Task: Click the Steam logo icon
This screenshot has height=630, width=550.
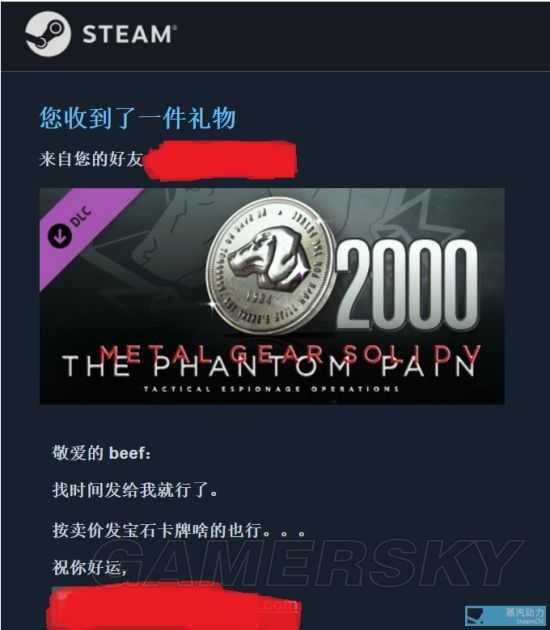Action: click(x=48, y=34)
